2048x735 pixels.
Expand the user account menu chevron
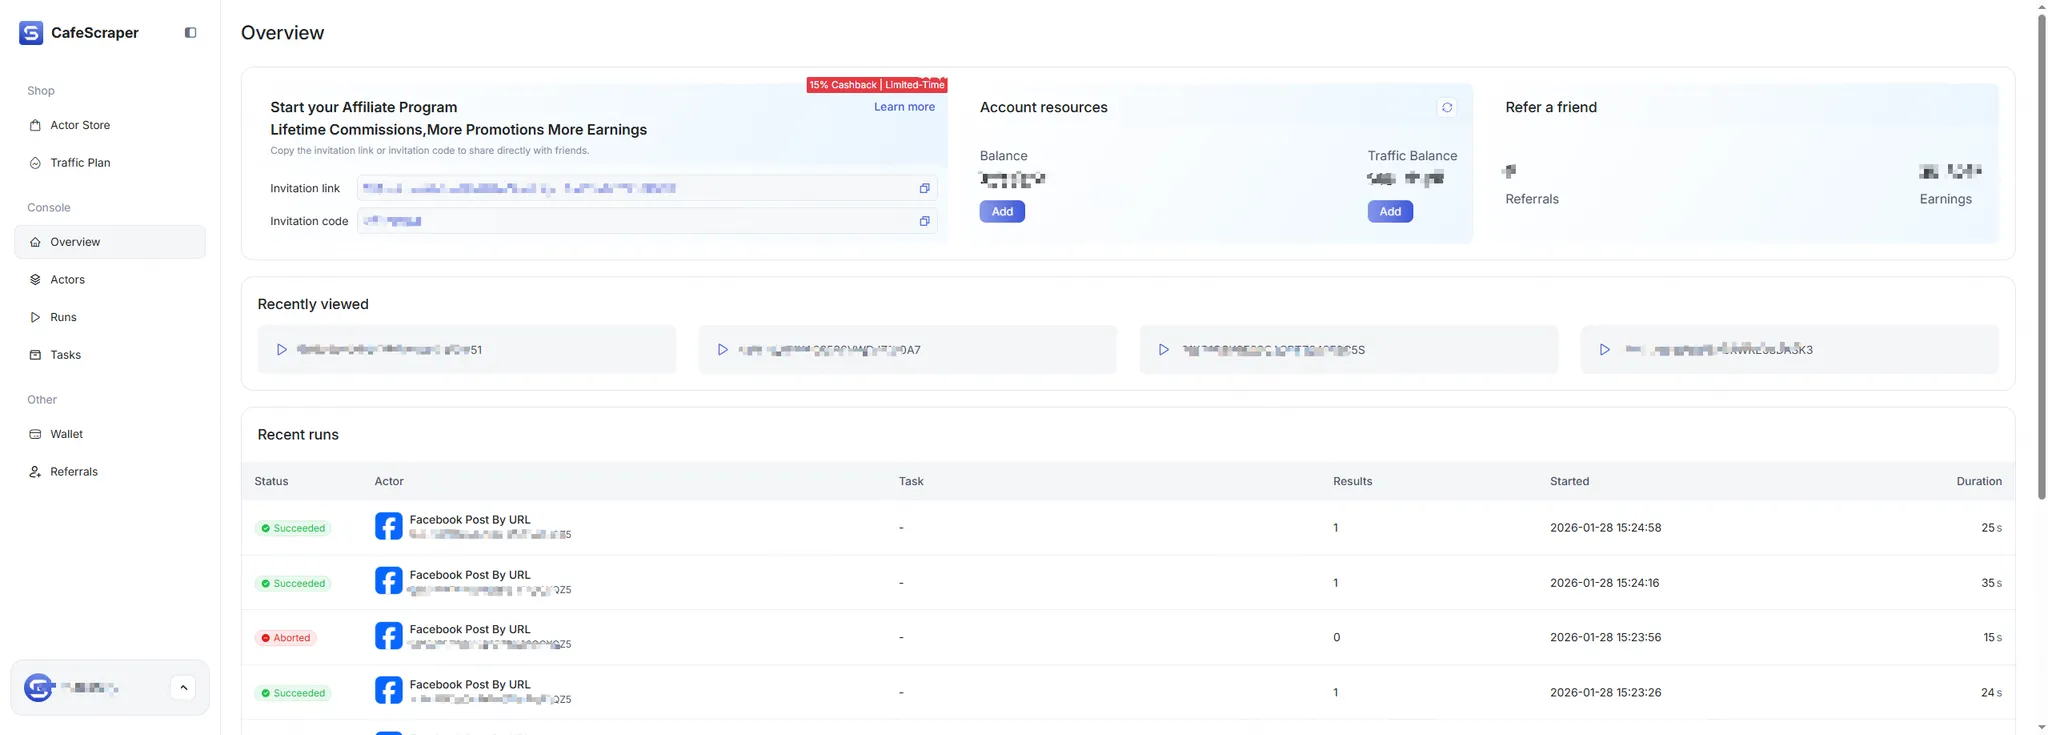183,687
